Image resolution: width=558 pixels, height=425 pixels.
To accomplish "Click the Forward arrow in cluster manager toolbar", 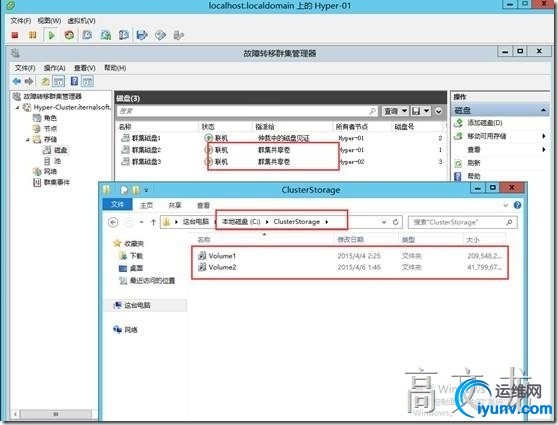I will (29, 81).
